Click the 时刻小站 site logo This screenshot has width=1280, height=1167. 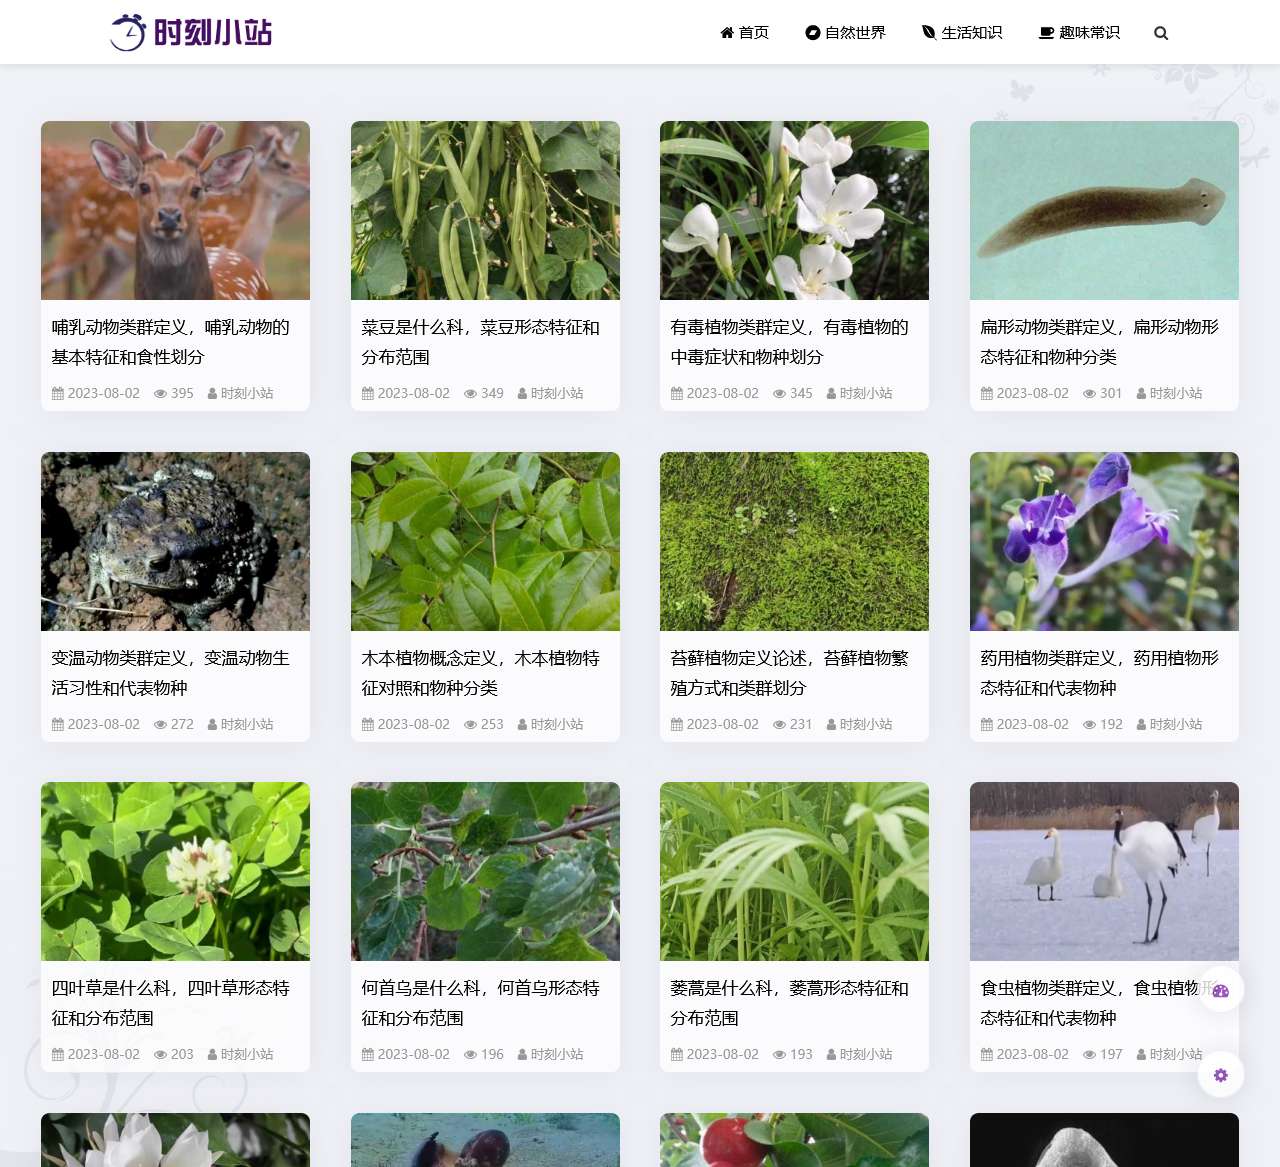click(191, 32)
